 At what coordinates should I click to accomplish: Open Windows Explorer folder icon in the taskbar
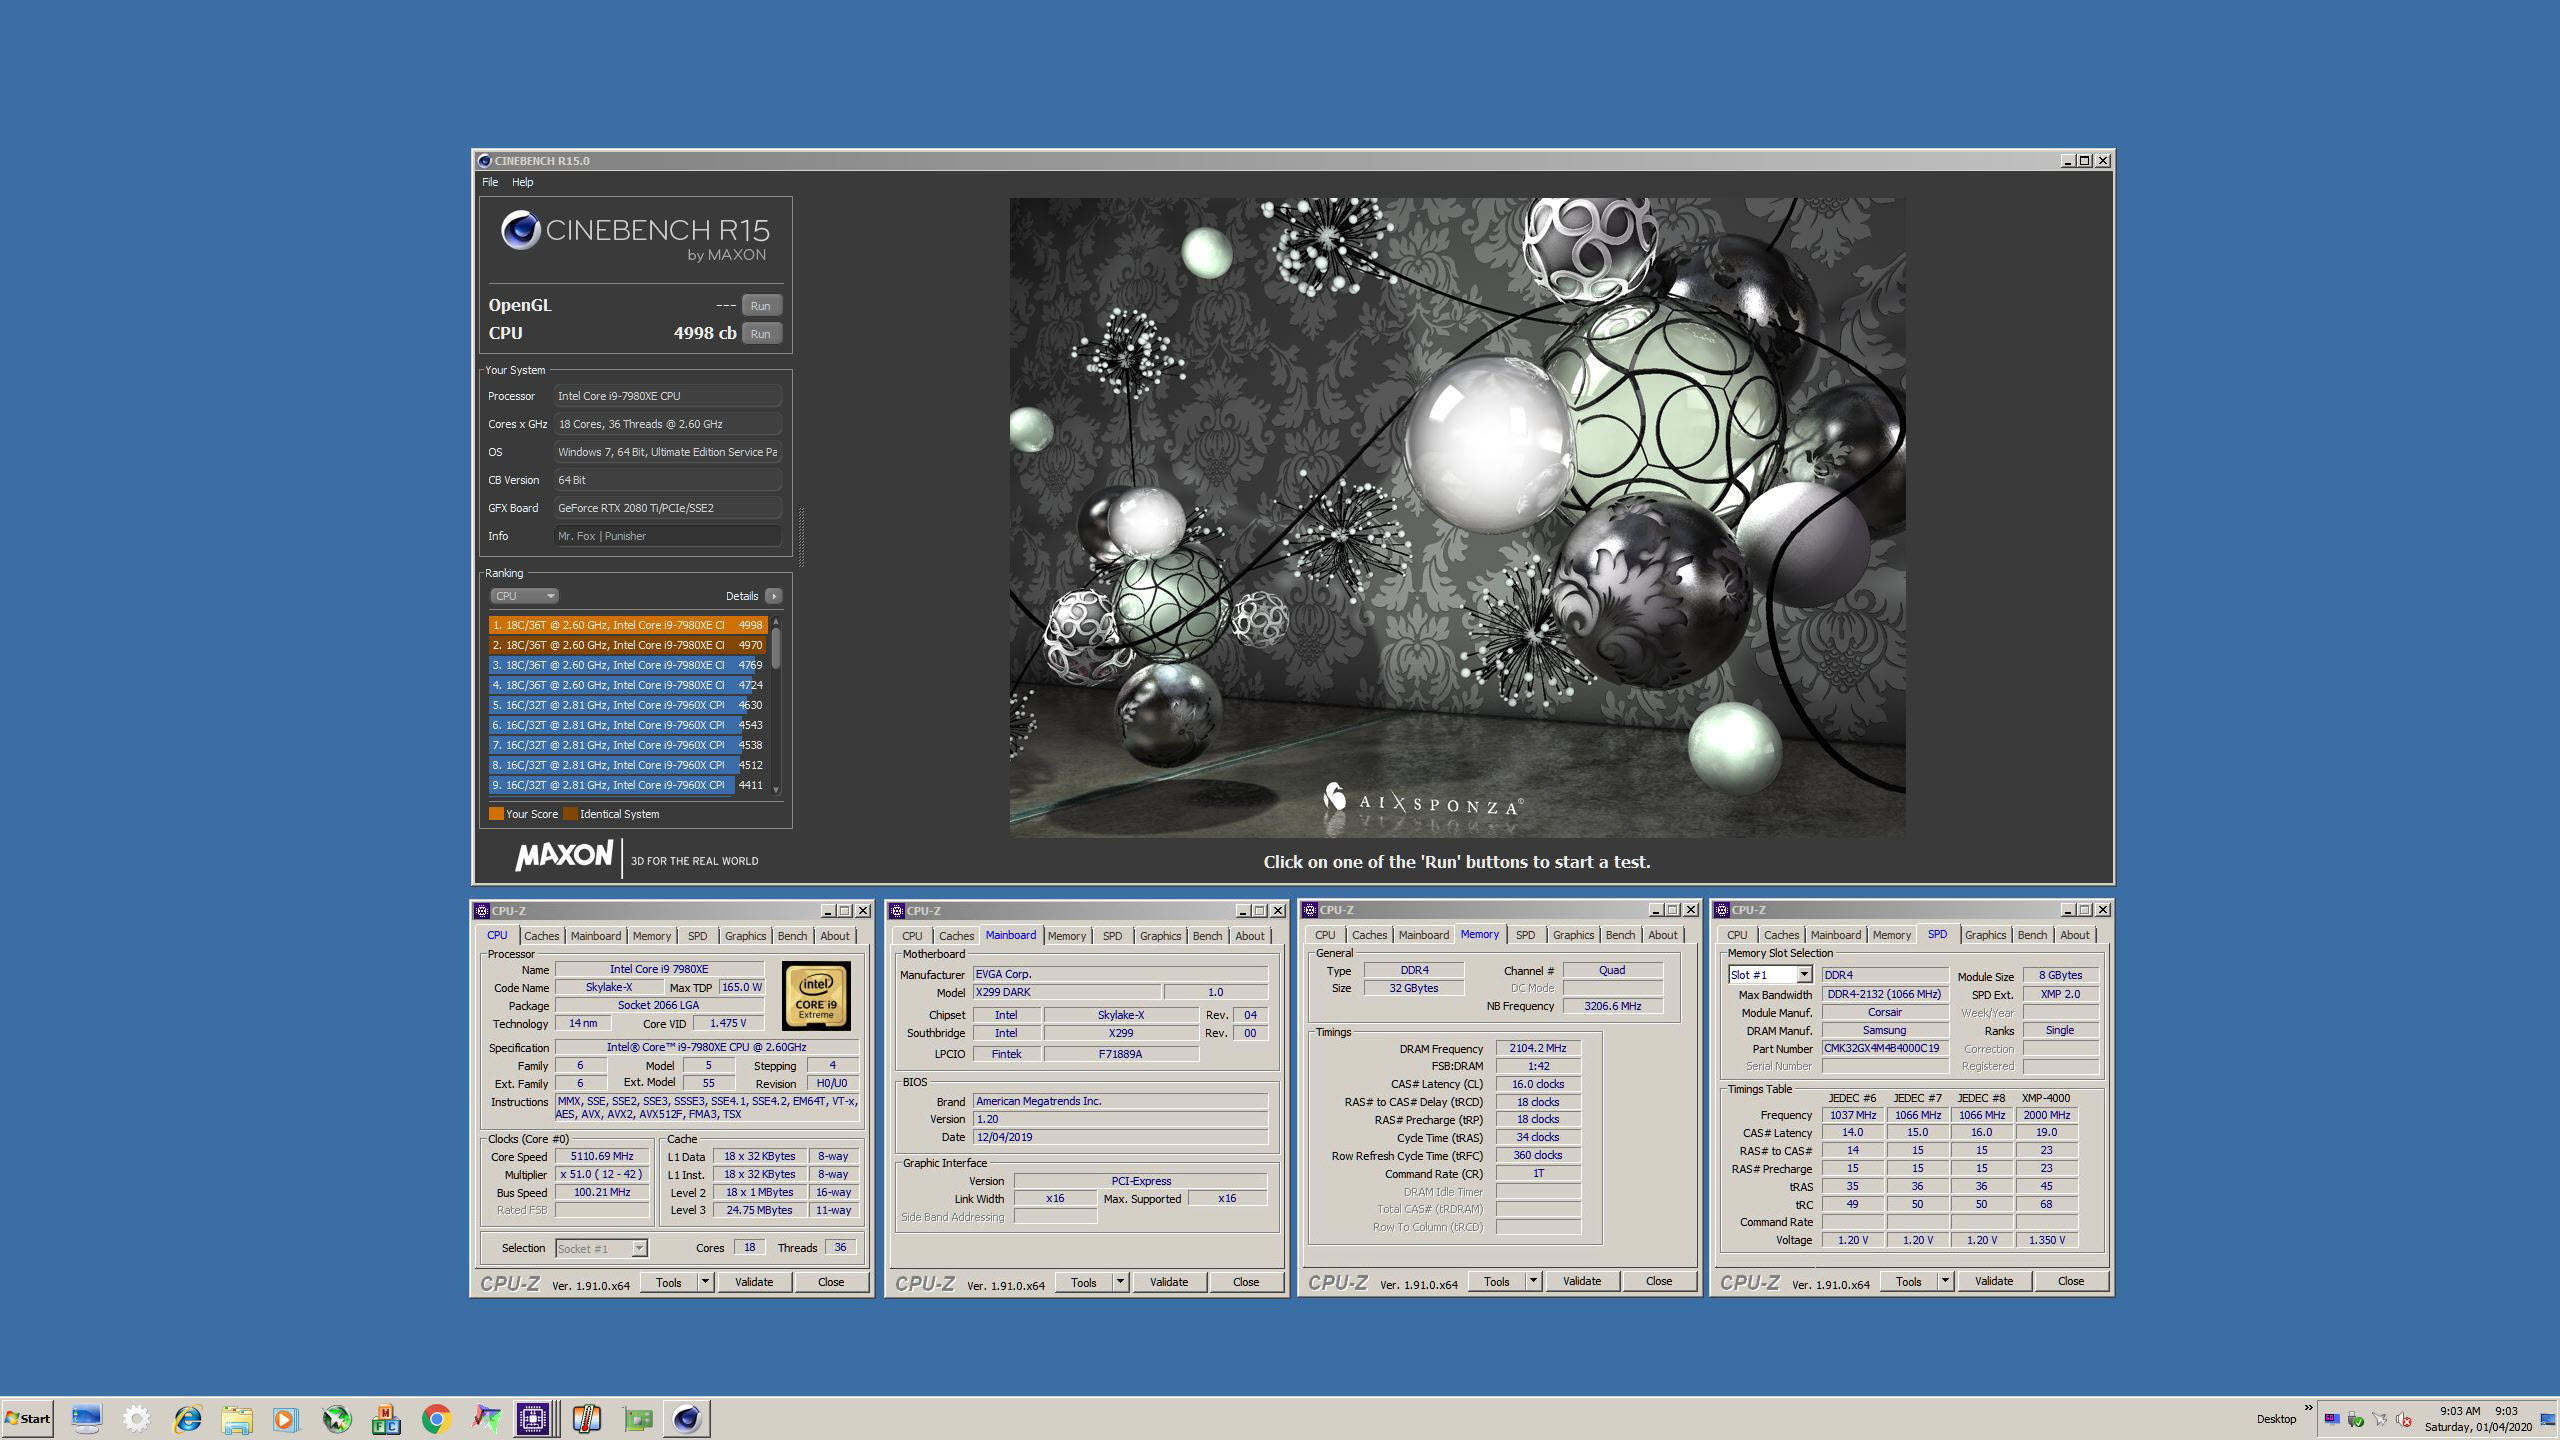tap(237, 1418)
